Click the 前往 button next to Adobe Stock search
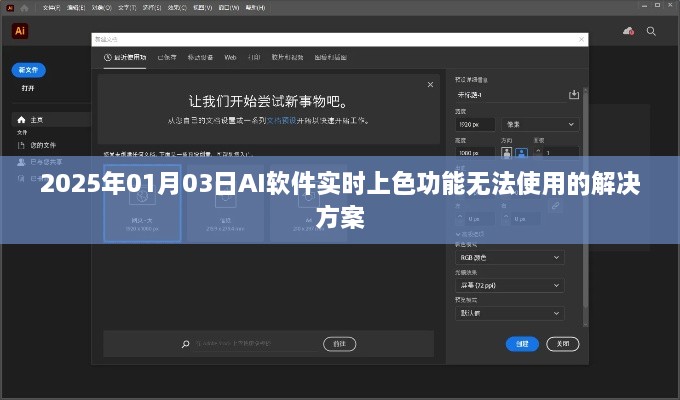The width and height of the screenshot is (680, 400). pyautogui.click(x=340, y=344)
